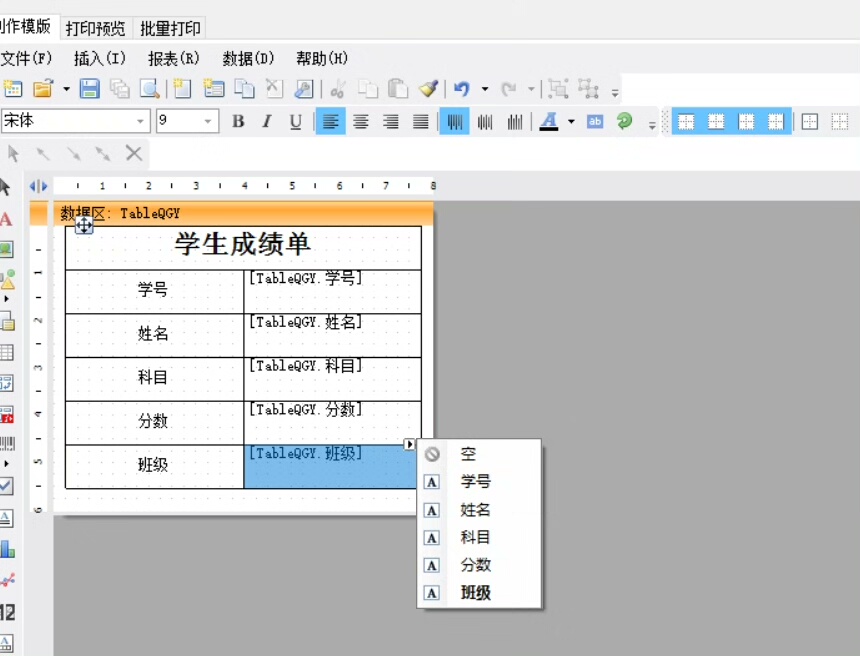The width and height of the screenshot is (860, 656).
Task: Click the format painter brush icon
Action: pos(428,89)
